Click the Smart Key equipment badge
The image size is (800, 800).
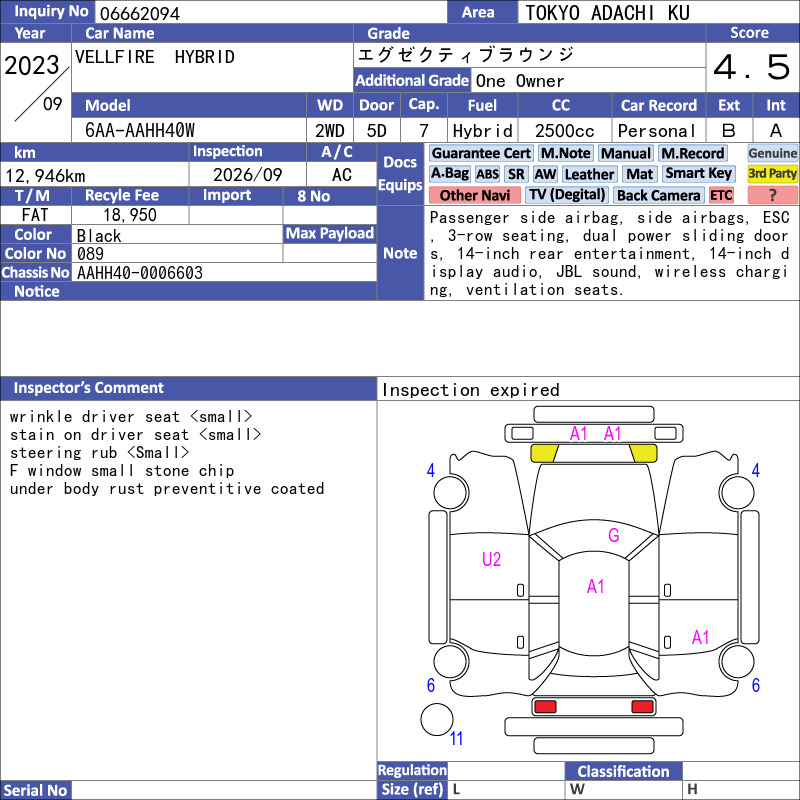[x=698, y=173]
